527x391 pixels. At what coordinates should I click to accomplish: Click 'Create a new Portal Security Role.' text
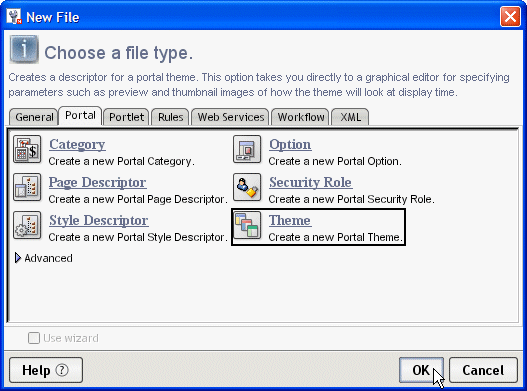point(352,199)
